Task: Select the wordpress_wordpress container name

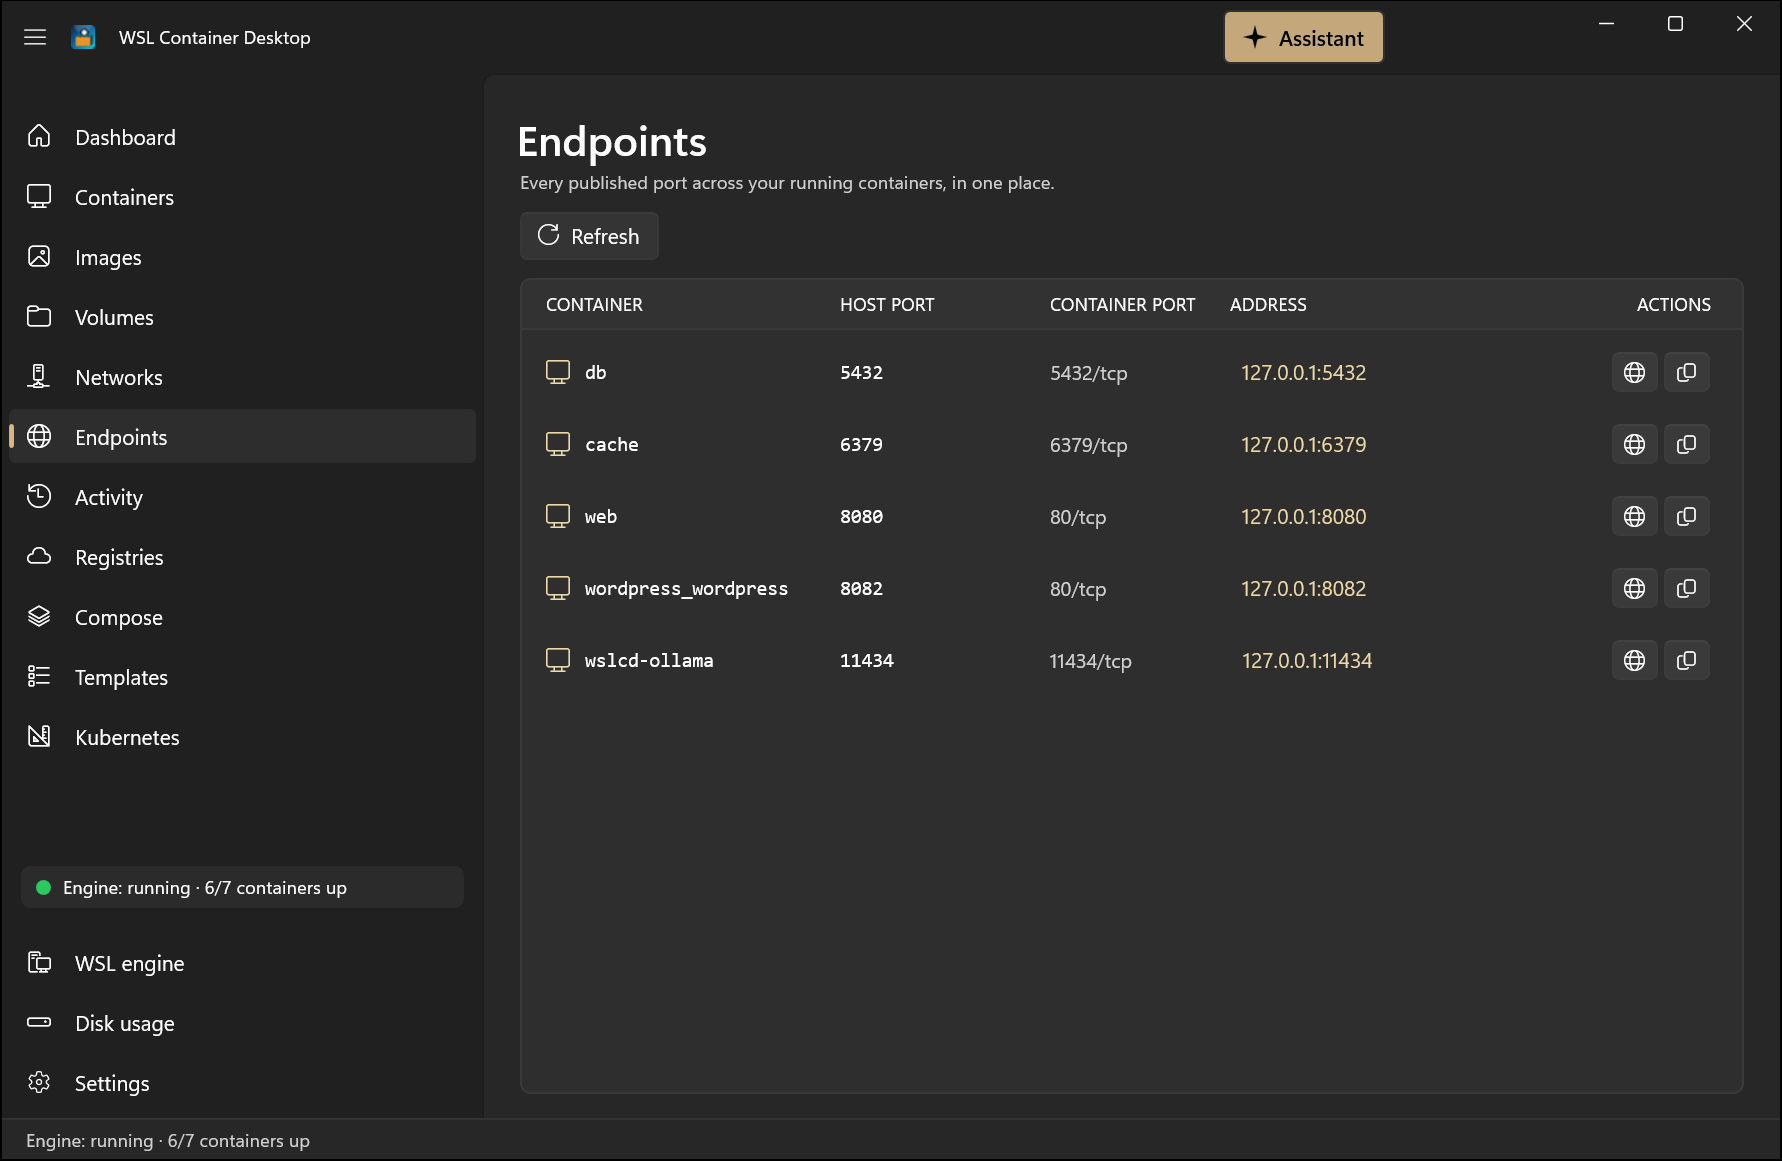Action: 686,588
